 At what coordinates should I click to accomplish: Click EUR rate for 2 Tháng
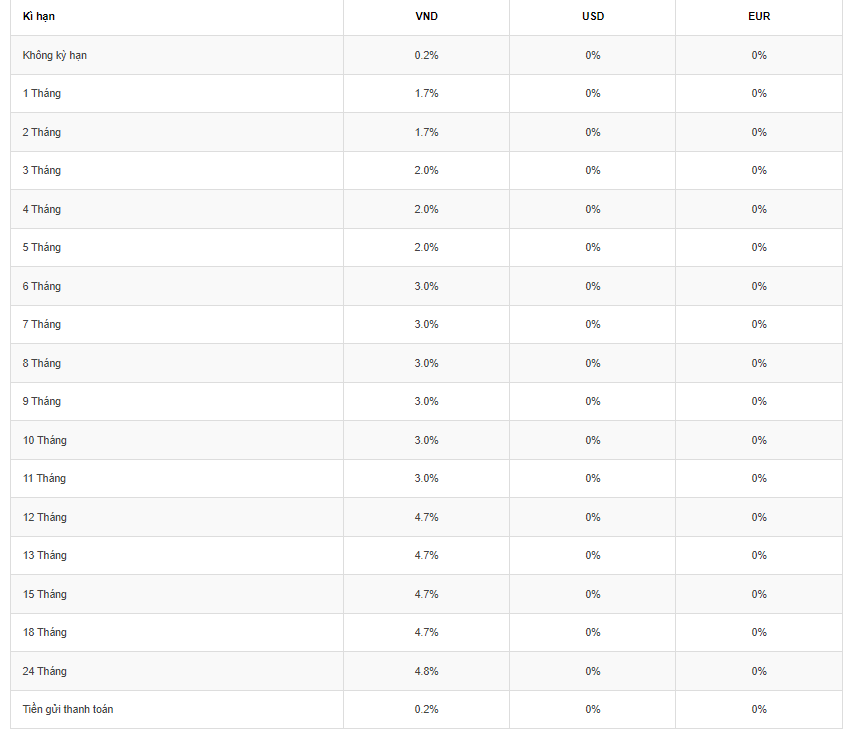[759, 132]
